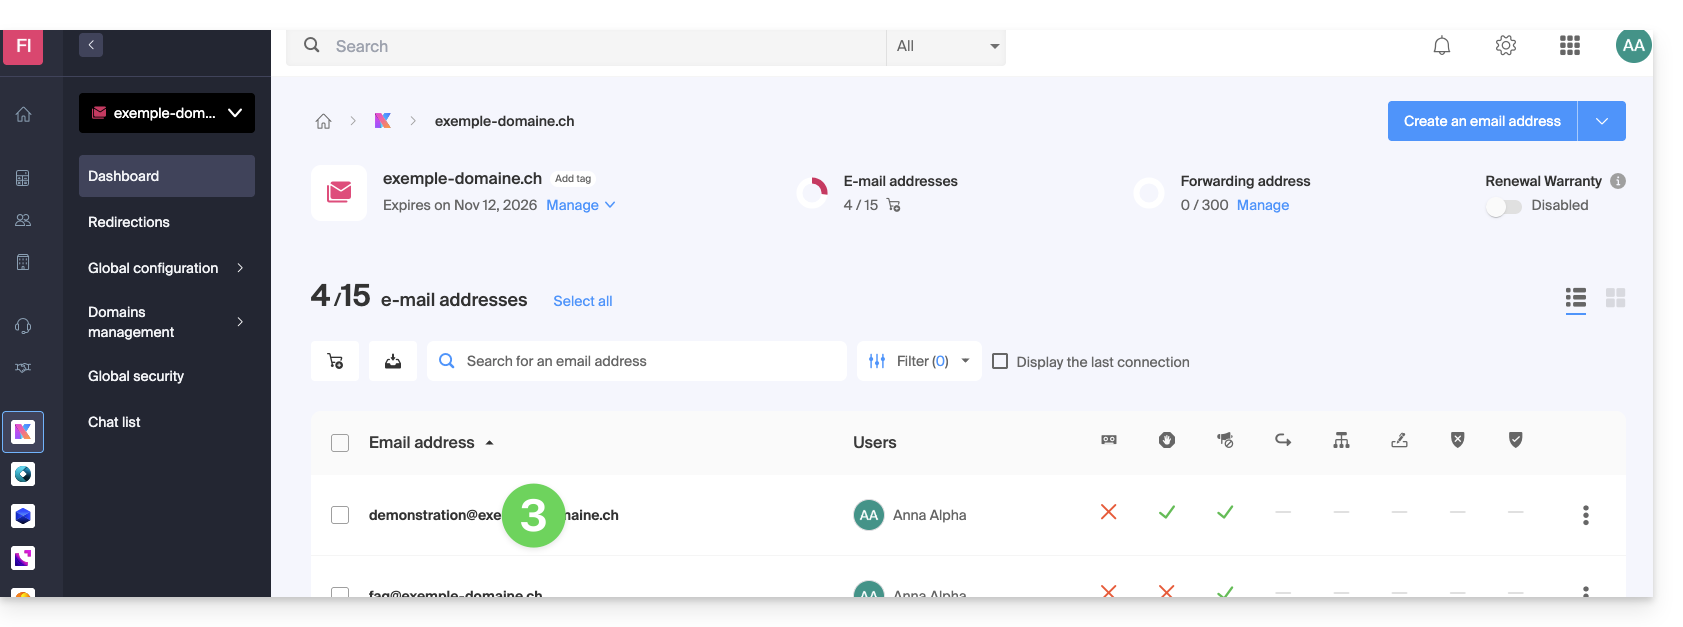Open the exemple-dom... product selector dropdown
Screen dimensions: 1683x627
pos(167,113)
